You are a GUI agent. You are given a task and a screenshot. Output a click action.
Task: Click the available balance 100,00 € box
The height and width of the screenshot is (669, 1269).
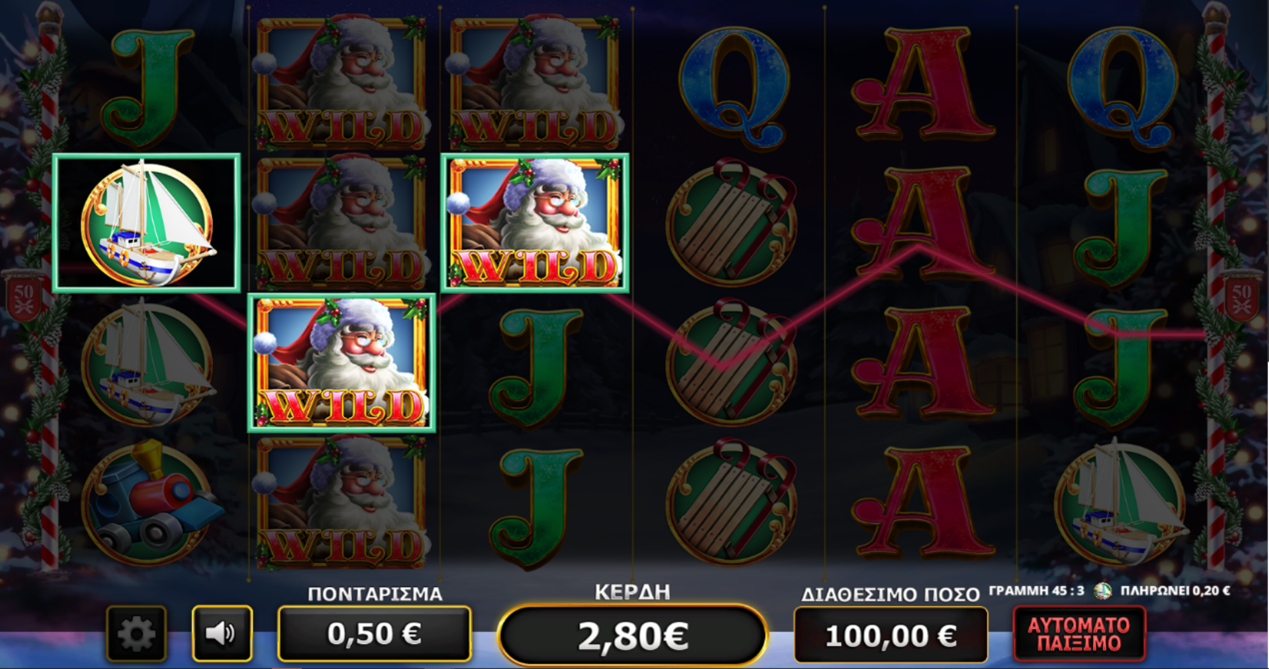(890, 635)
